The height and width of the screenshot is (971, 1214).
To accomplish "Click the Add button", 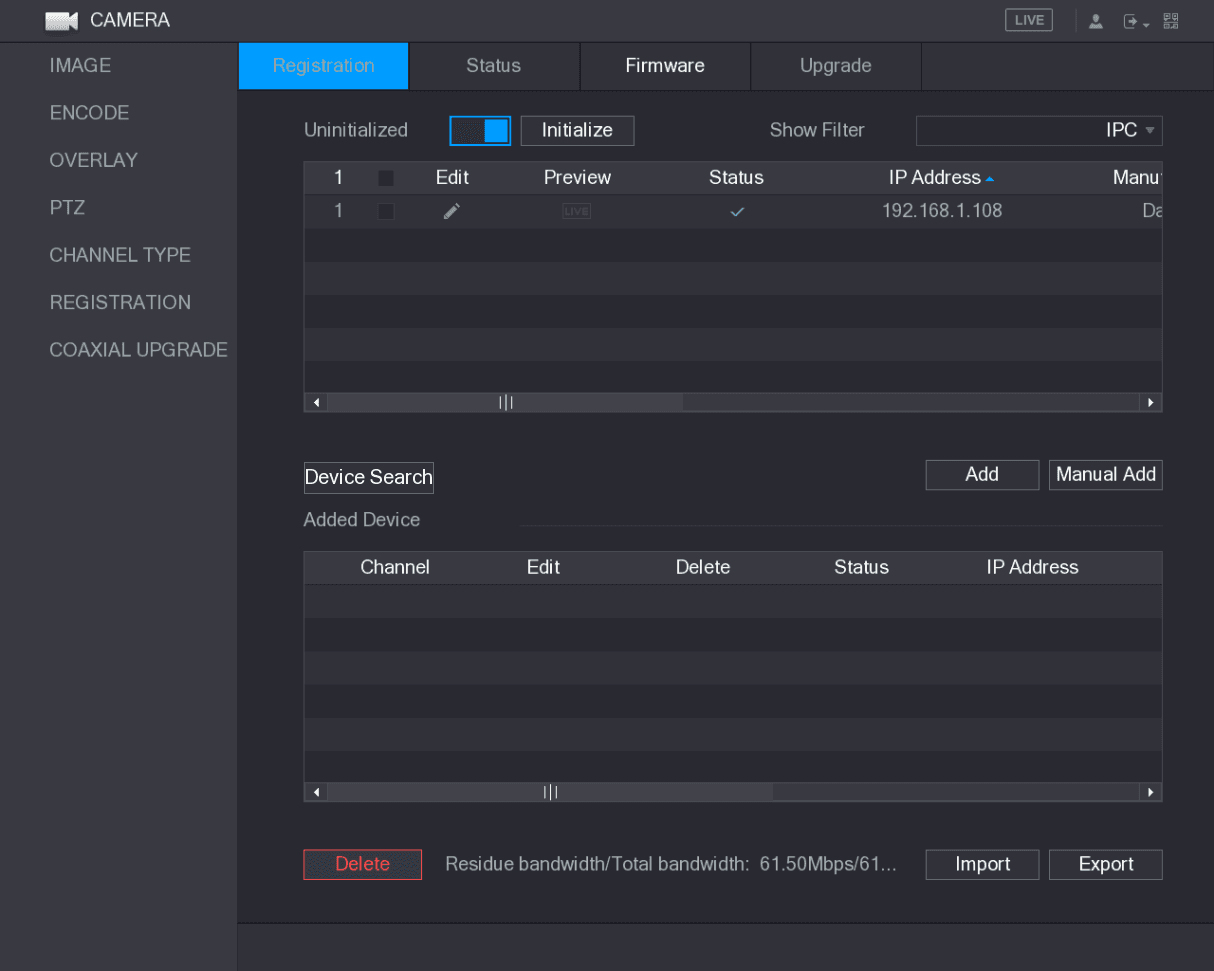I will click(982, 475).
